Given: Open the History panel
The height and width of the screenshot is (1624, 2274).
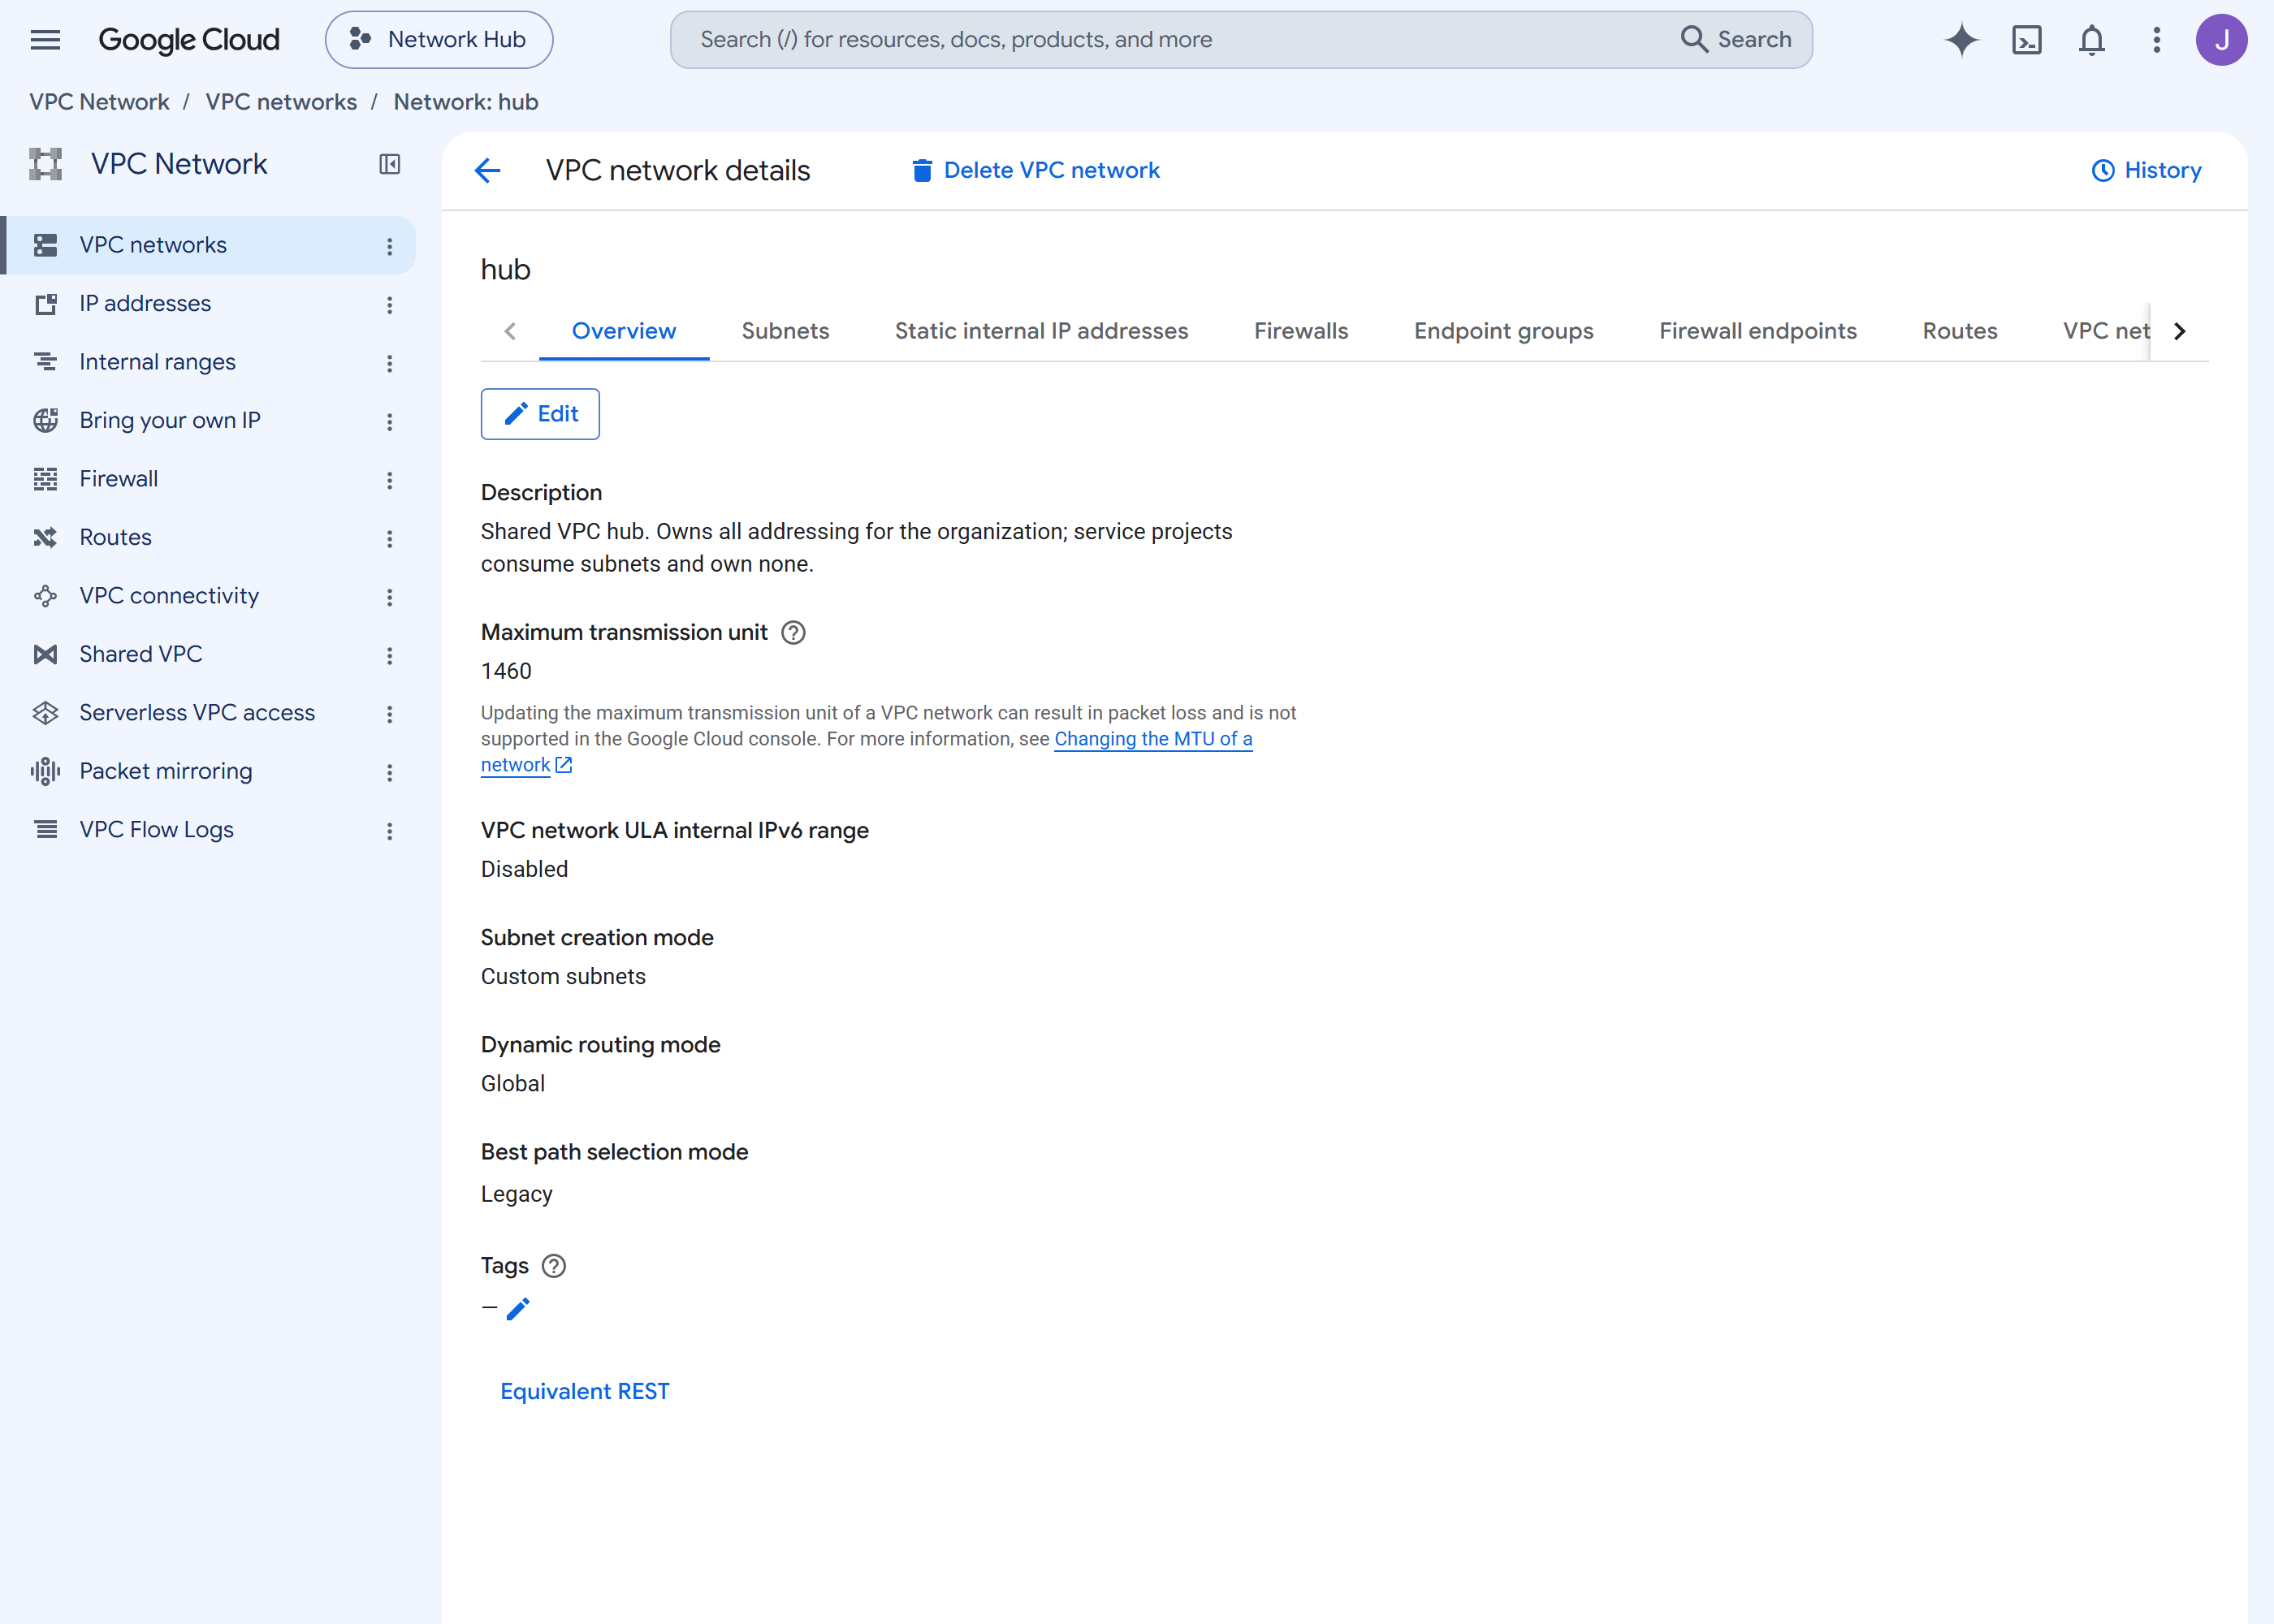Looking at the screenshot, I should (x=2146, y=171).
